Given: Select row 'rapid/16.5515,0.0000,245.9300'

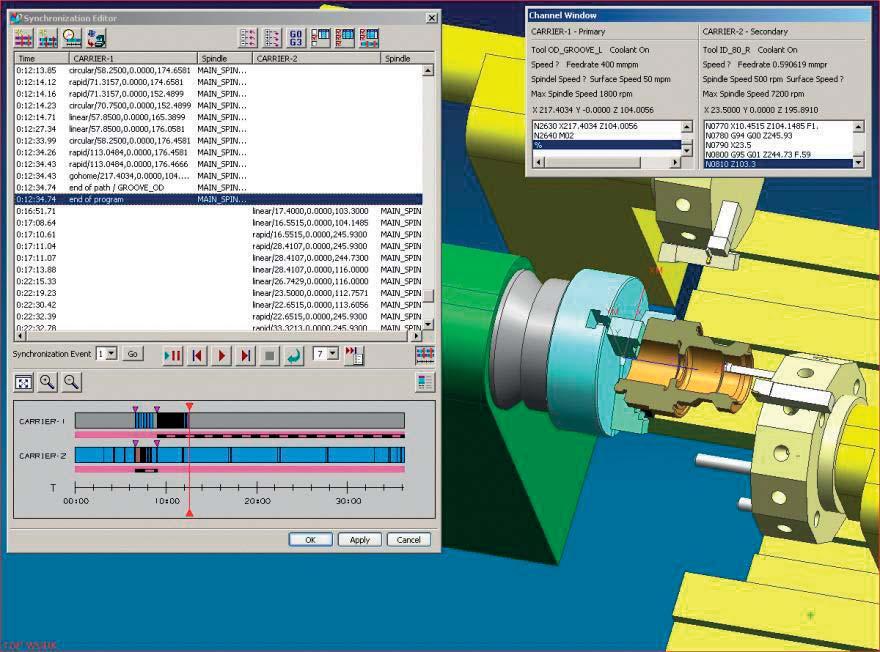Looking at the screenshot, I should [x=218, y=235].
